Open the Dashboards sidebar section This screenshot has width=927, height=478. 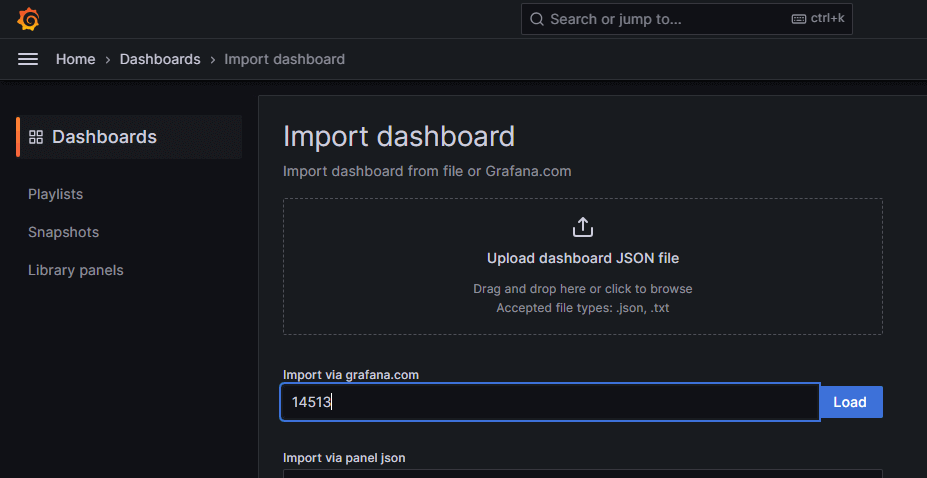click(104, 137)
